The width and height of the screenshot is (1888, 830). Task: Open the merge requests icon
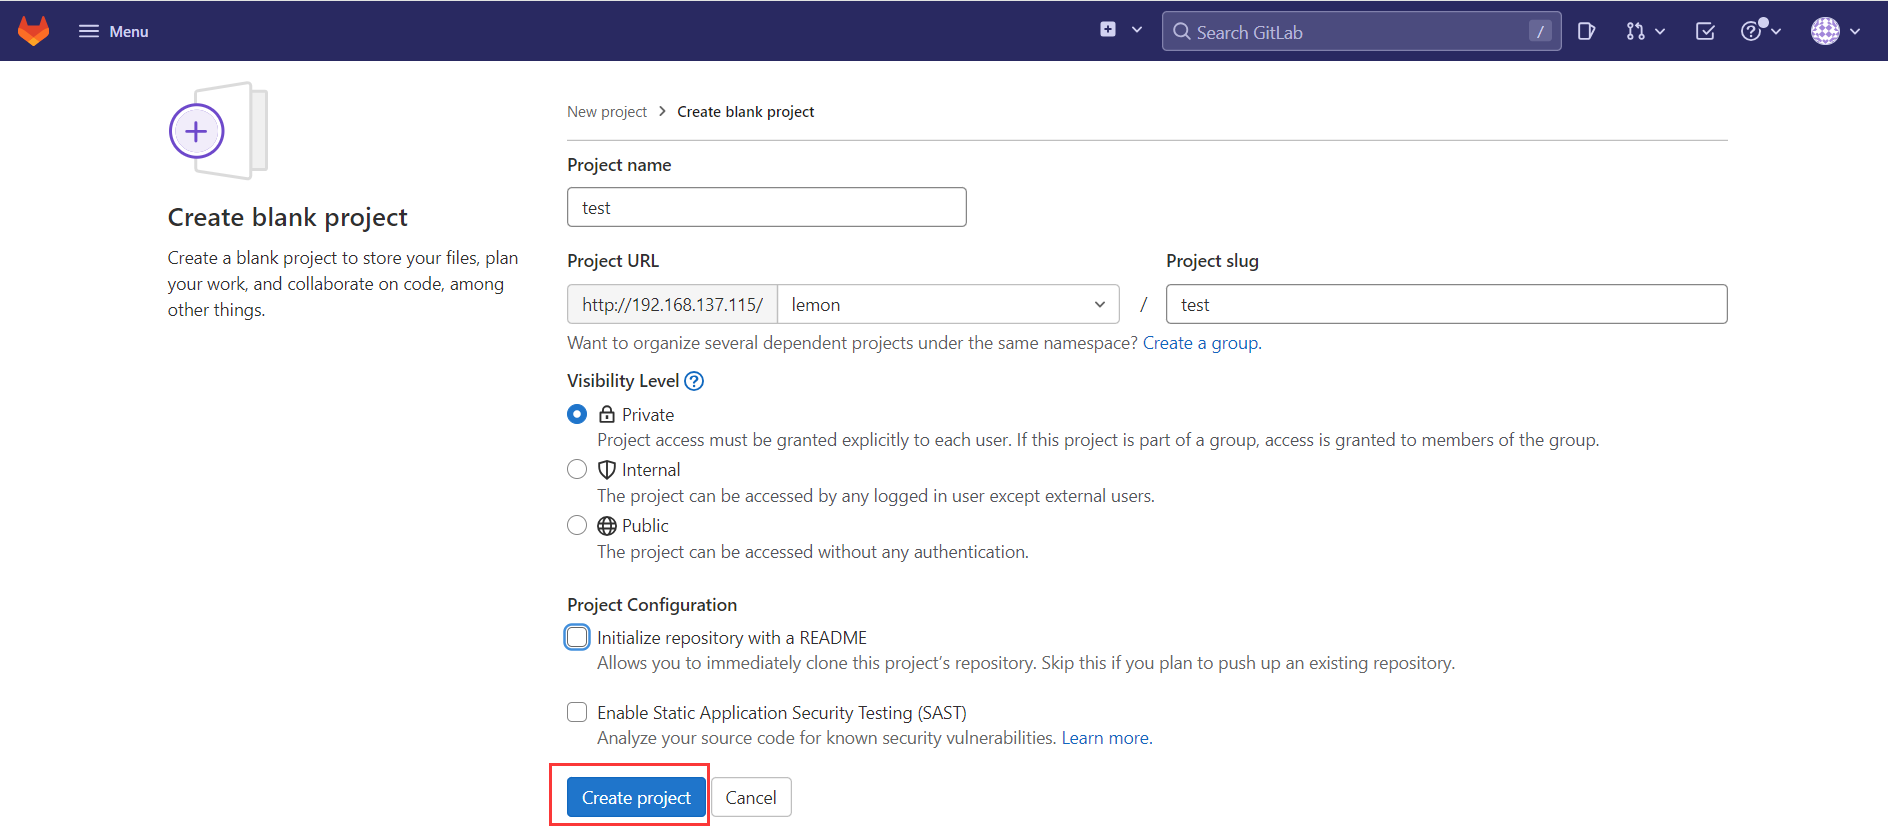[1635, 31]
